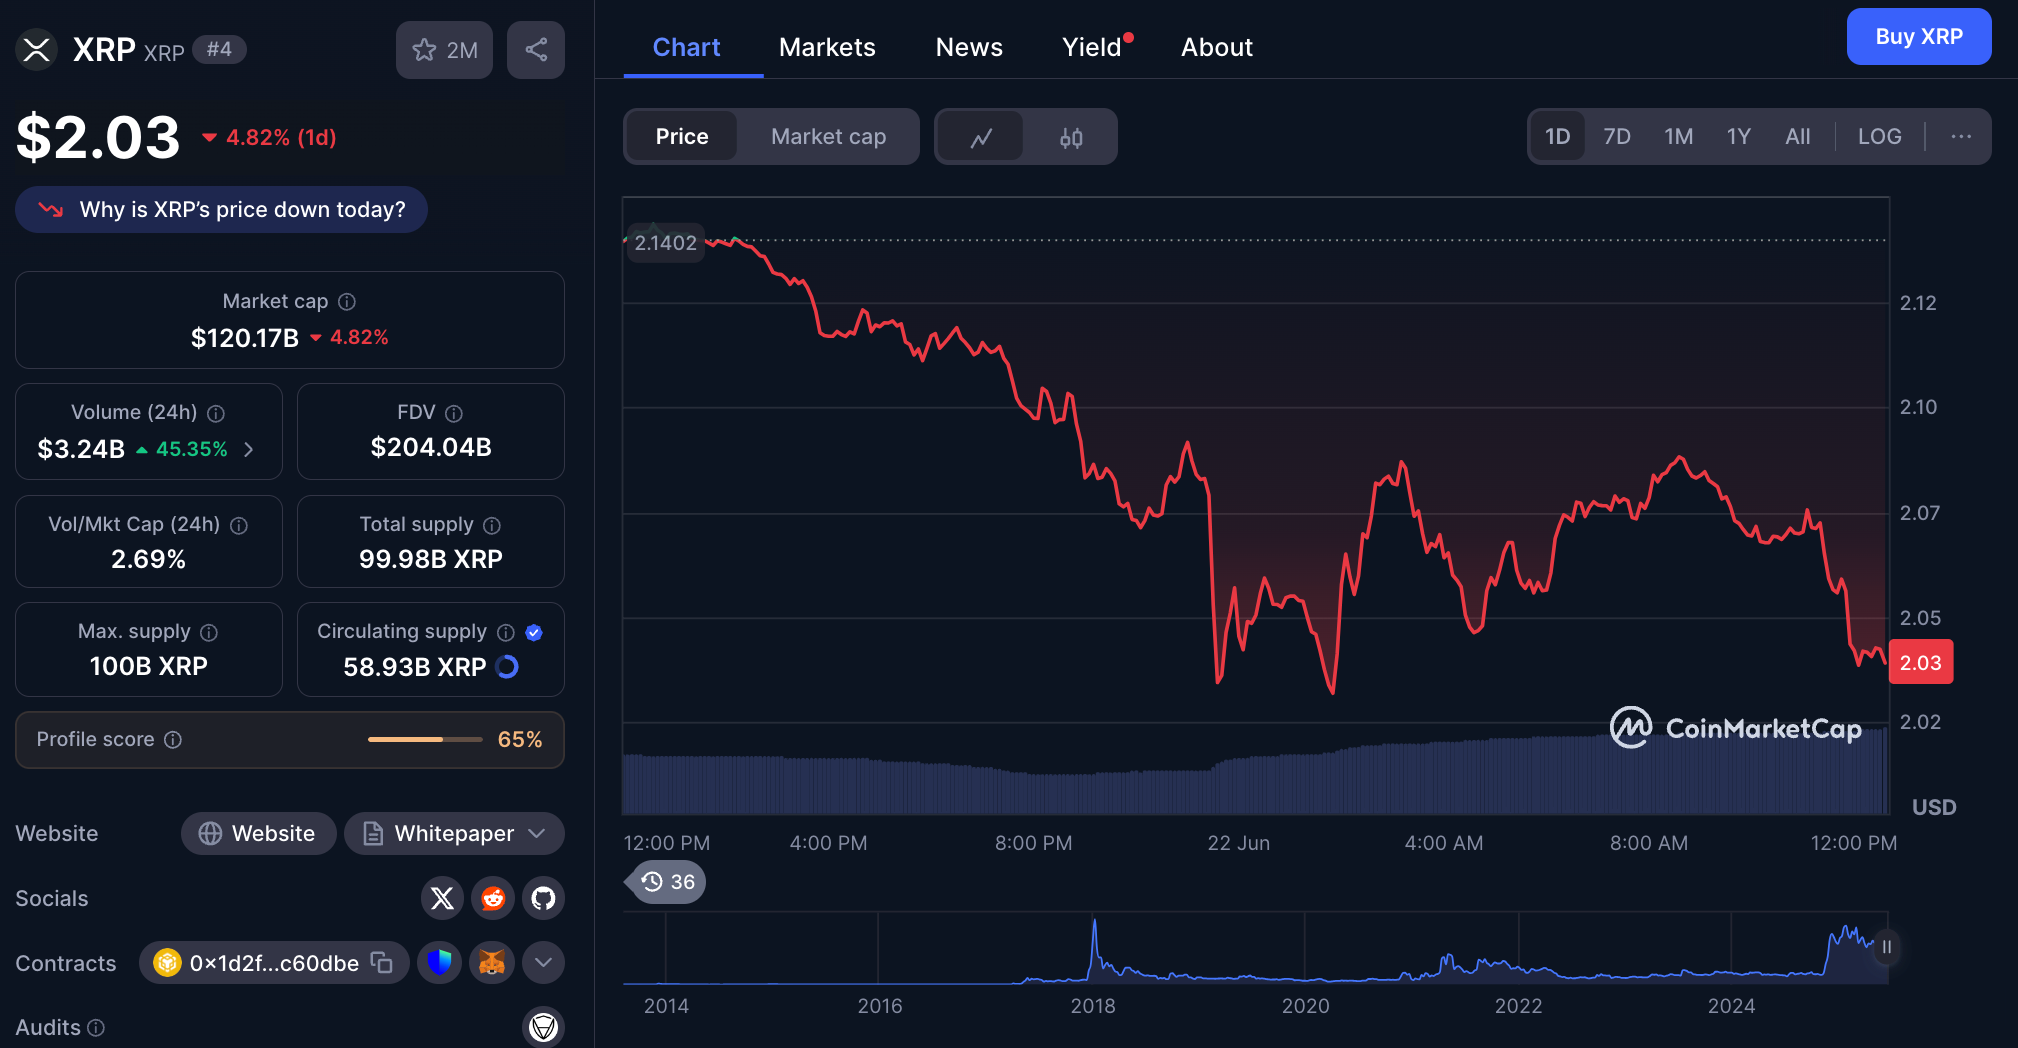Open the BNB chain contract icon
Screen dimensions: 2018x1048
coord(167,962)
